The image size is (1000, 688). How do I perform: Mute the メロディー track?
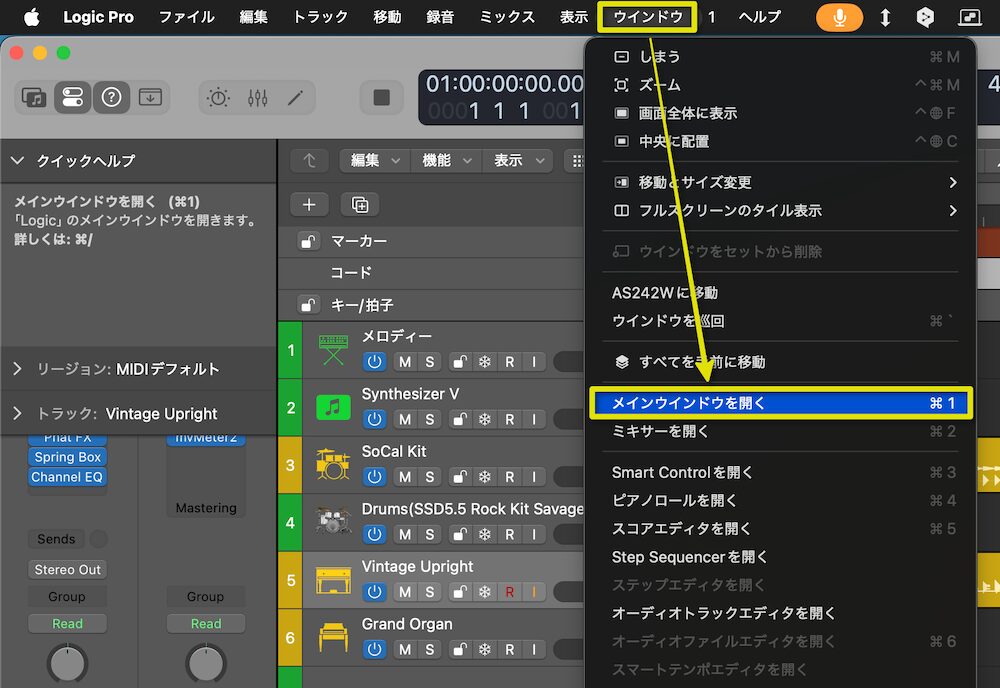405,361
